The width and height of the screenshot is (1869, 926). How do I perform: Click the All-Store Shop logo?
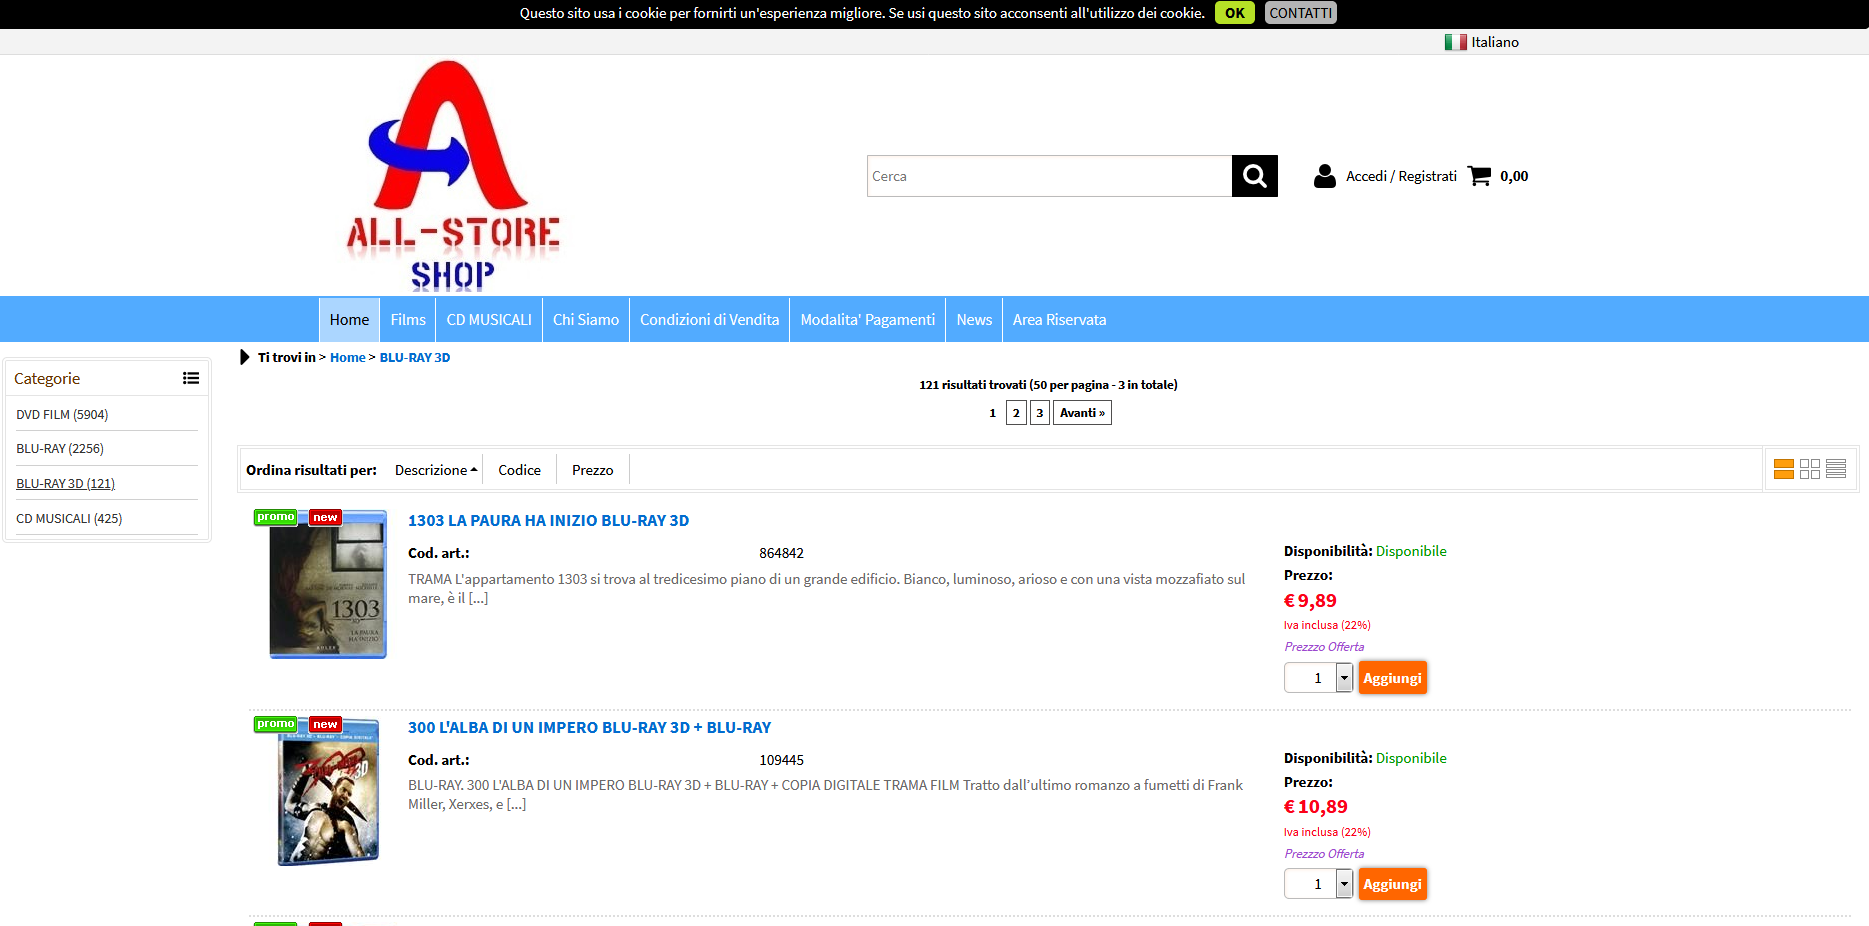pos(452,176)
